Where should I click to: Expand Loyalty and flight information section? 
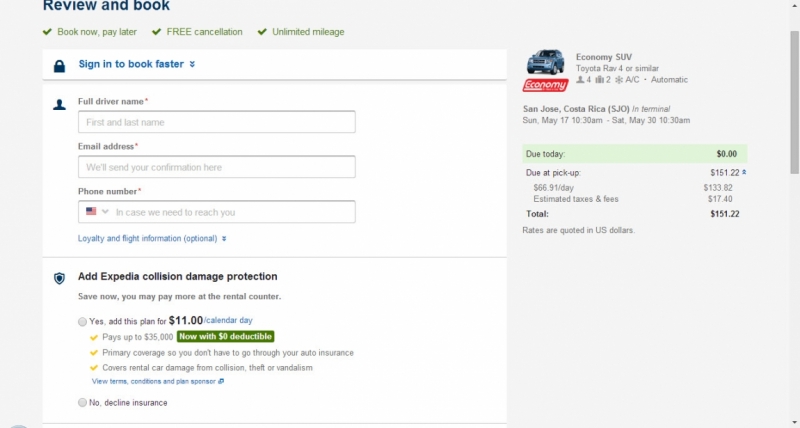(x=152, y=239)
